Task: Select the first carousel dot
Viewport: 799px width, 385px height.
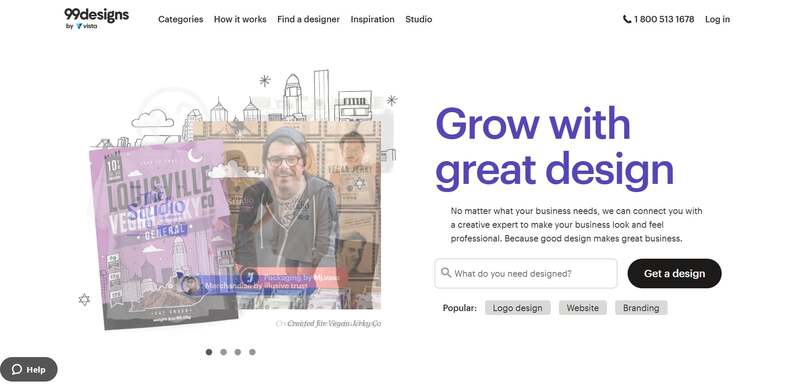Action: (x=209, y=352)
